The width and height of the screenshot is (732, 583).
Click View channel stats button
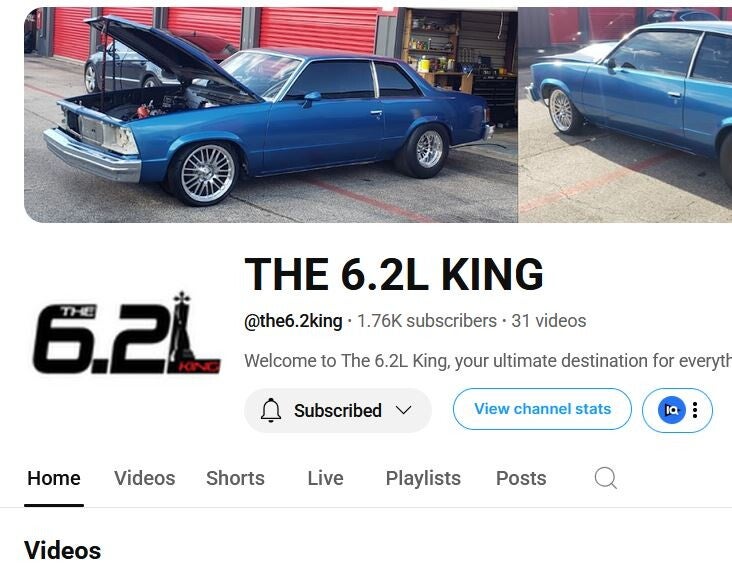tap(542, 409)
